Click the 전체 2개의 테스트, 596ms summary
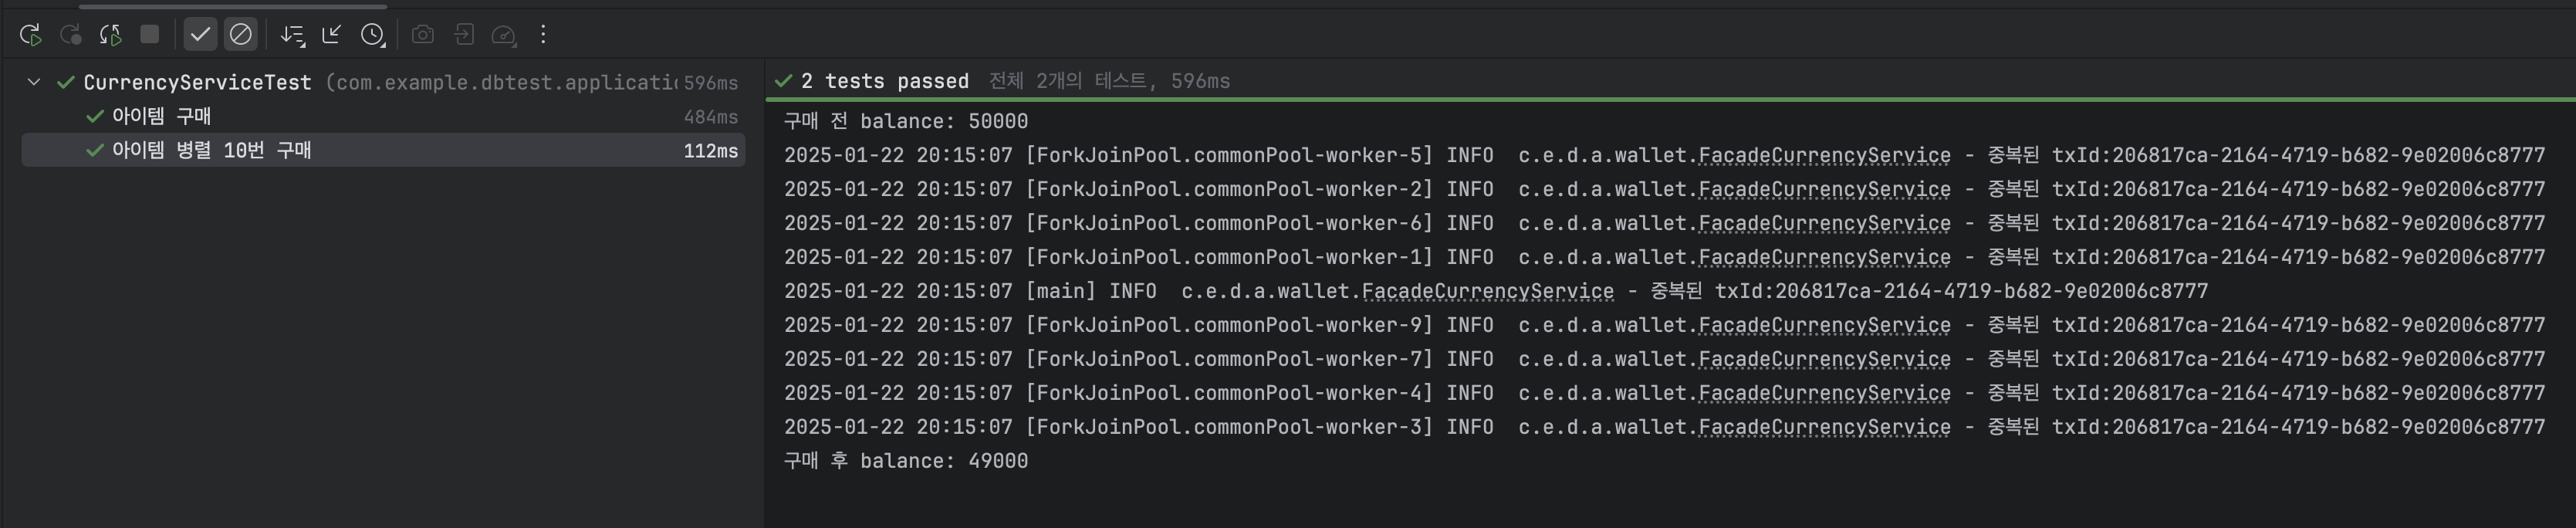 [x=1110, y=81]
